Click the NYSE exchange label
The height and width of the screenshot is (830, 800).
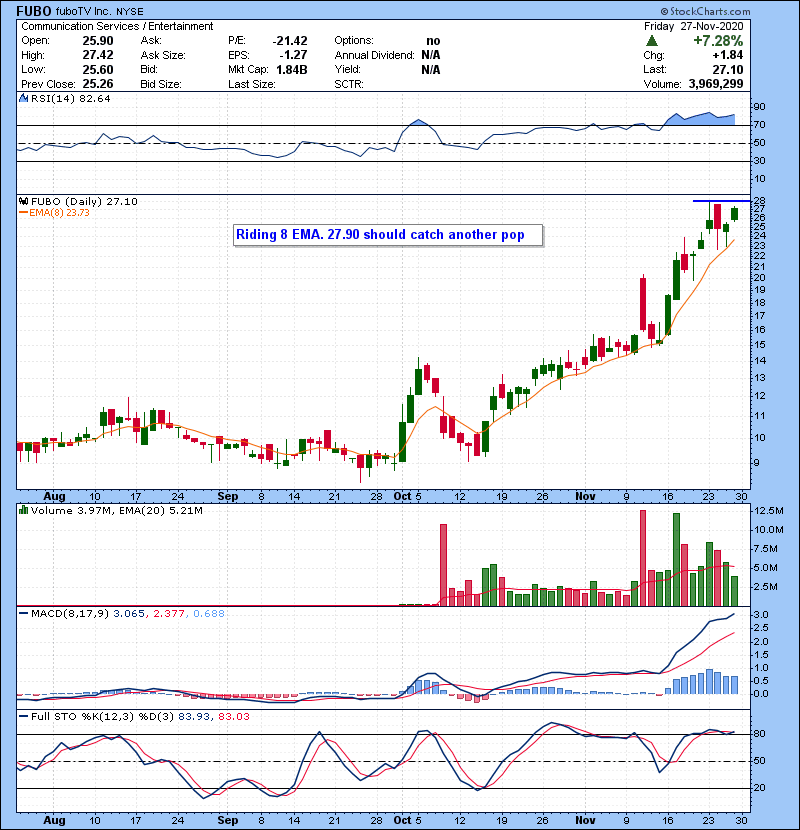click(130, 12)
